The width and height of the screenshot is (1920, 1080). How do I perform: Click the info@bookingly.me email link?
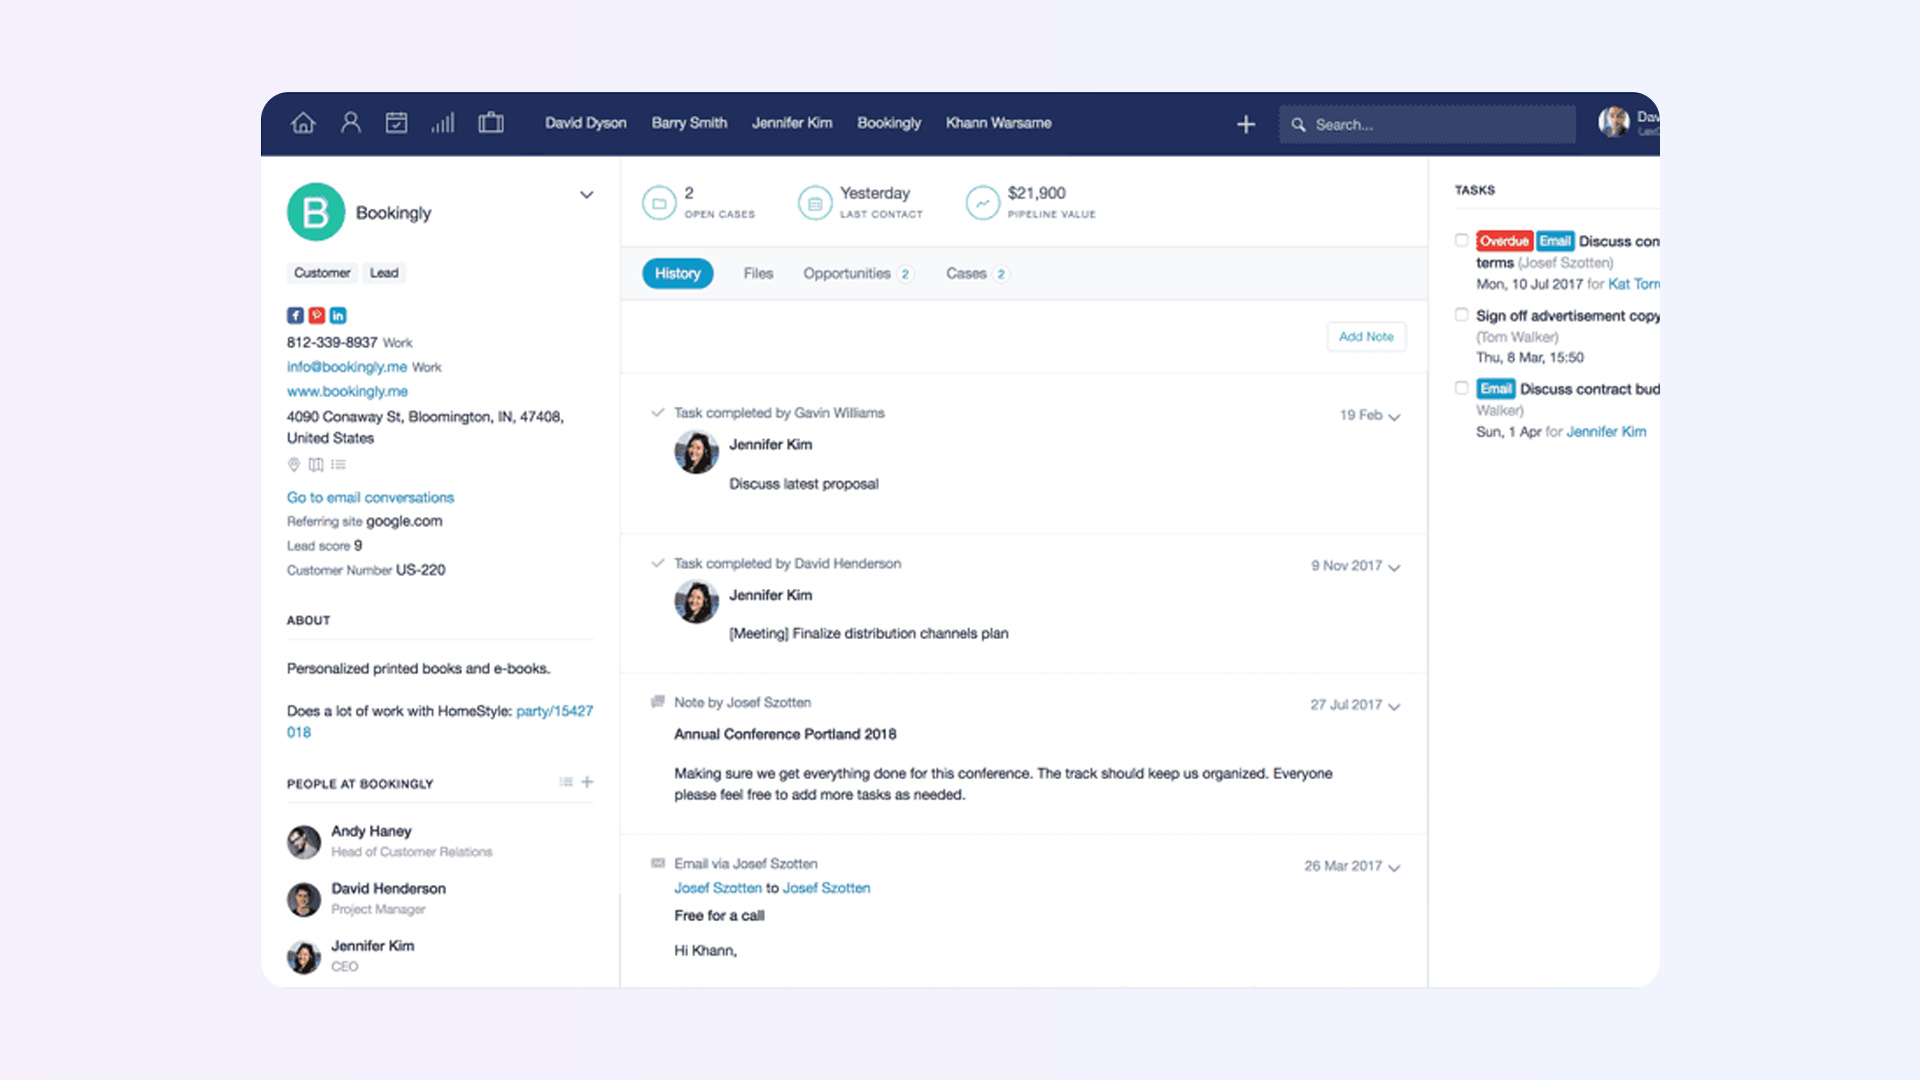(347, 367)
